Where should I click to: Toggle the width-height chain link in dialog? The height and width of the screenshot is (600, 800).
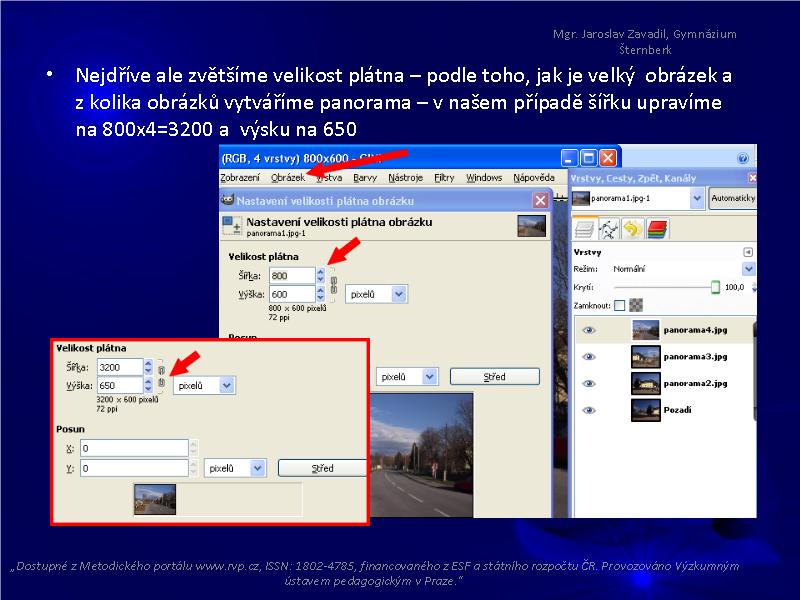(334, 285)
